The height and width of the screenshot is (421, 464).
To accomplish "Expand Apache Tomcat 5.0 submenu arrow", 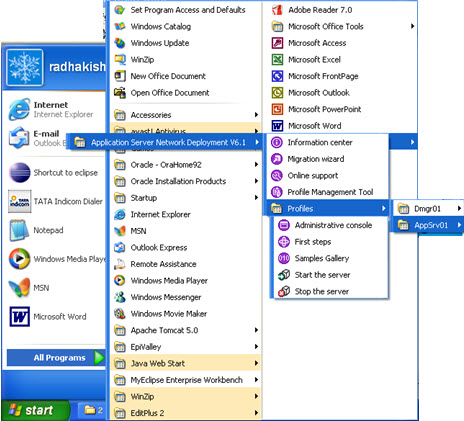I will [x=256, y=330].
